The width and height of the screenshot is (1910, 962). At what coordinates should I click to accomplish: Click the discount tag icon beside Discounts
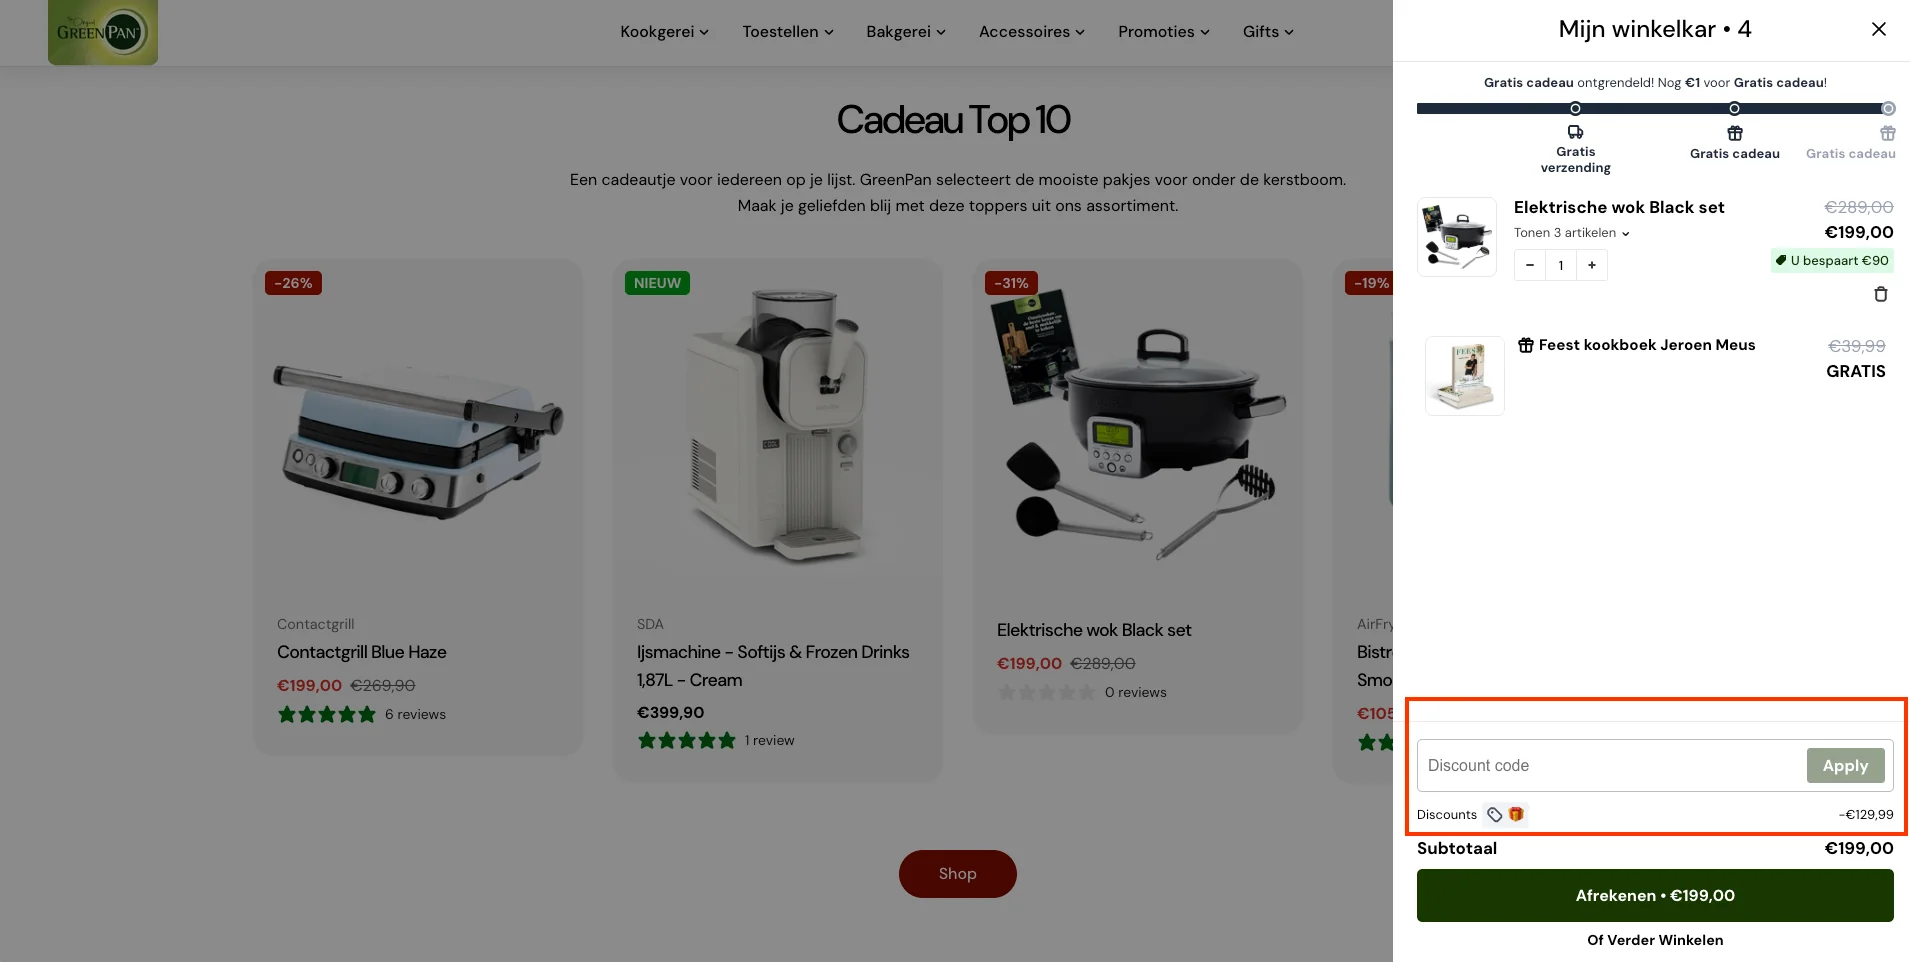[1494, 815]
